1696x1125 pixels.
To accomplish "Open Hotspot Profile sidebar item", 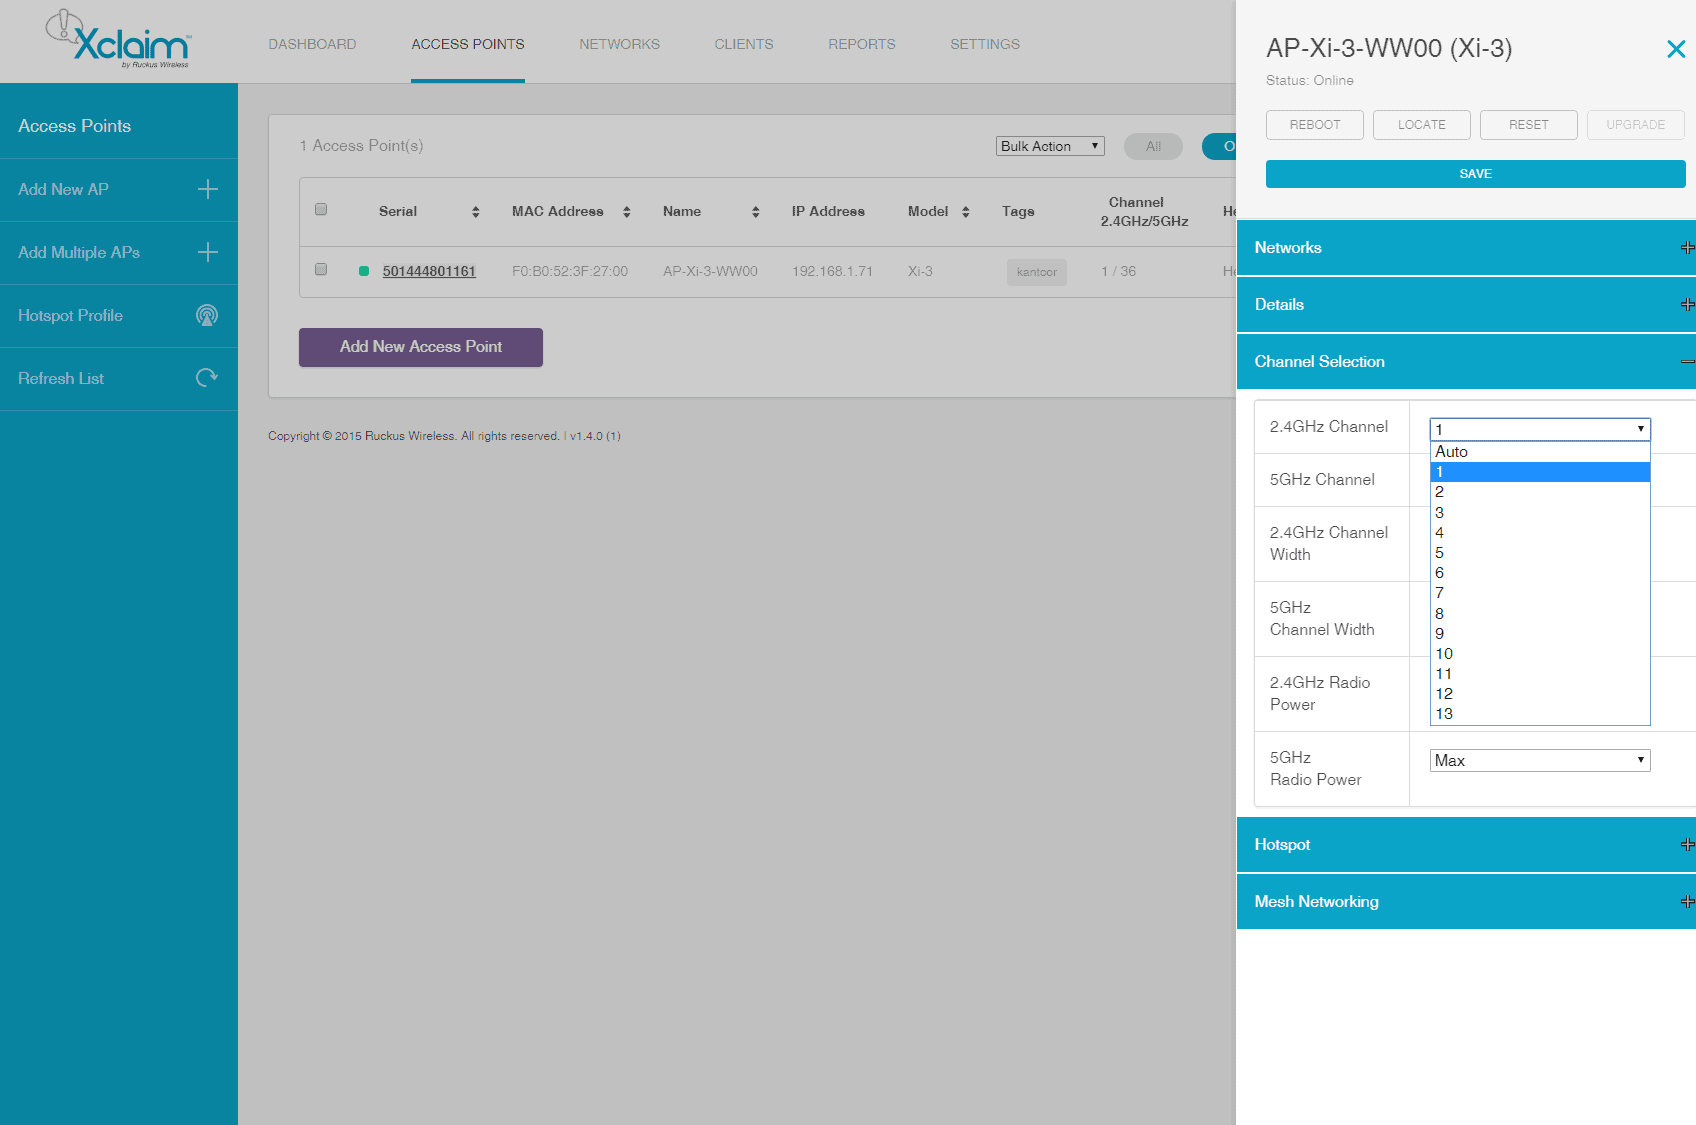I will point(119,316).
